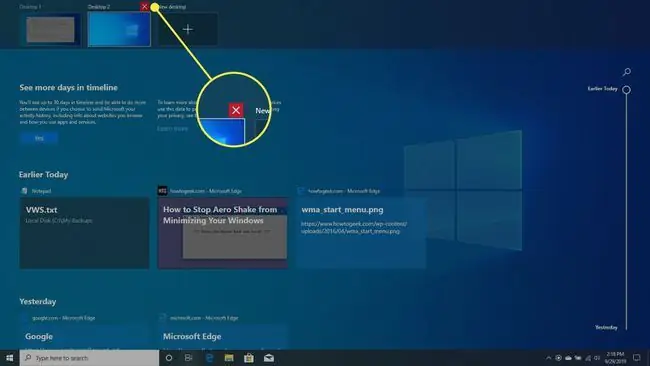Click the OneDrive cloud tray icon

pyautogui.click(x=568, y=358)
